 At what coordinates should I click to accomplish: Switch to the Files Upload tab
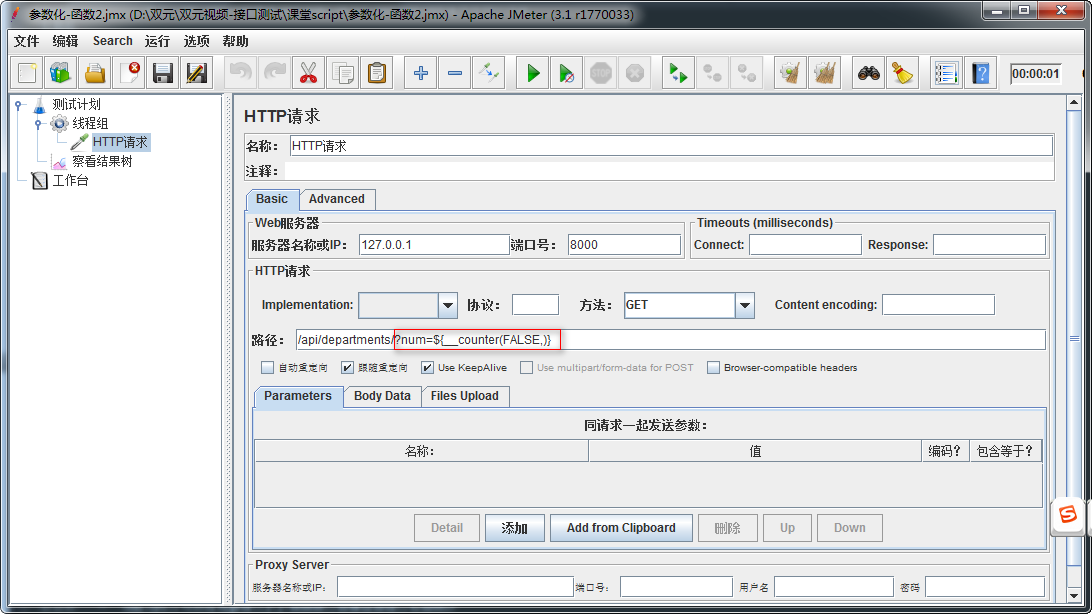465,396
